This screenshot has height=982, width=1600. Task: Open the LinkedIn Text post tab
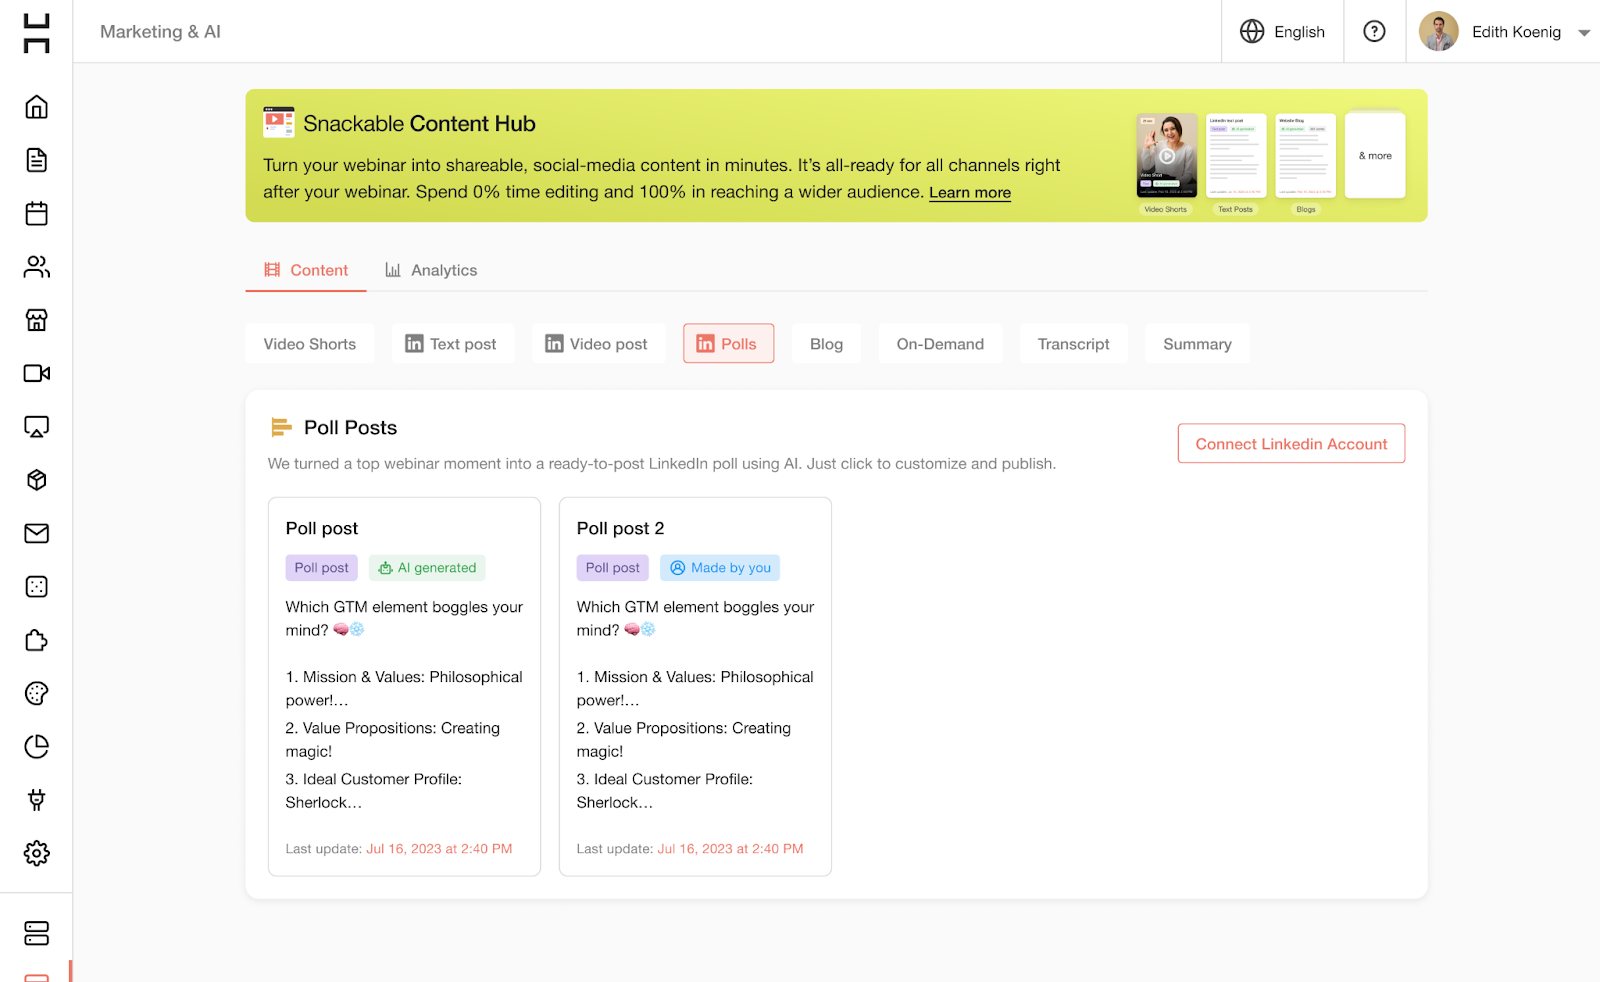point(451,344)
